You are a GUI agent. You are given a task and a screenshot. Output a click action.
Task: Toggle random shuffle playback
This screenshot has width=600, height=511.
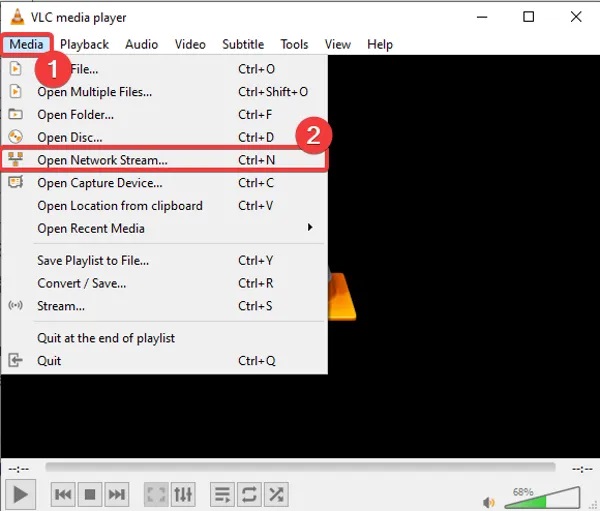[x=276, y=495]
